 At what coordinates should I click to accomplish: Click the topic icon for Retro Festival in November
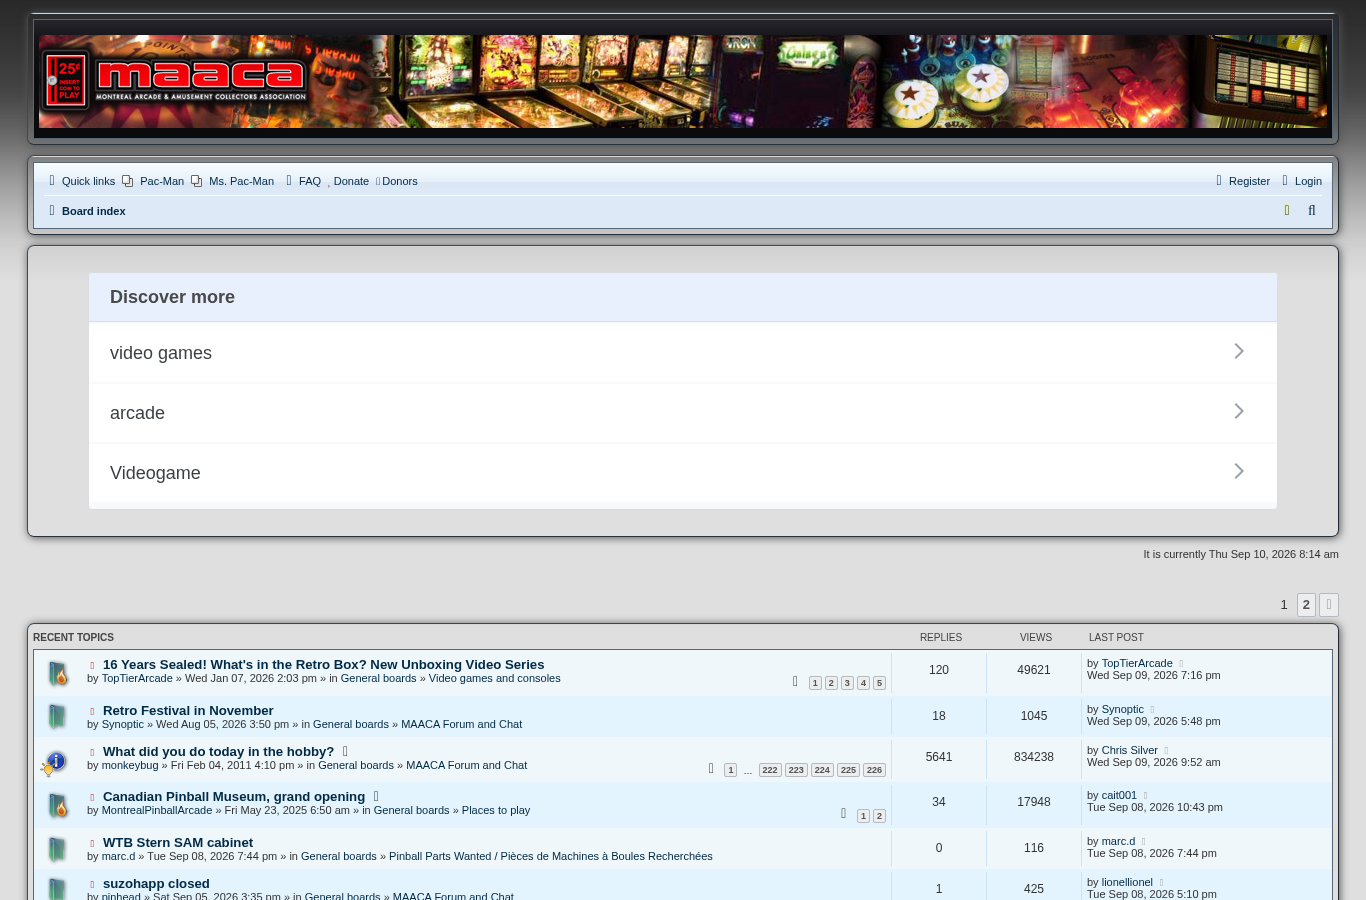pos(58,717)
